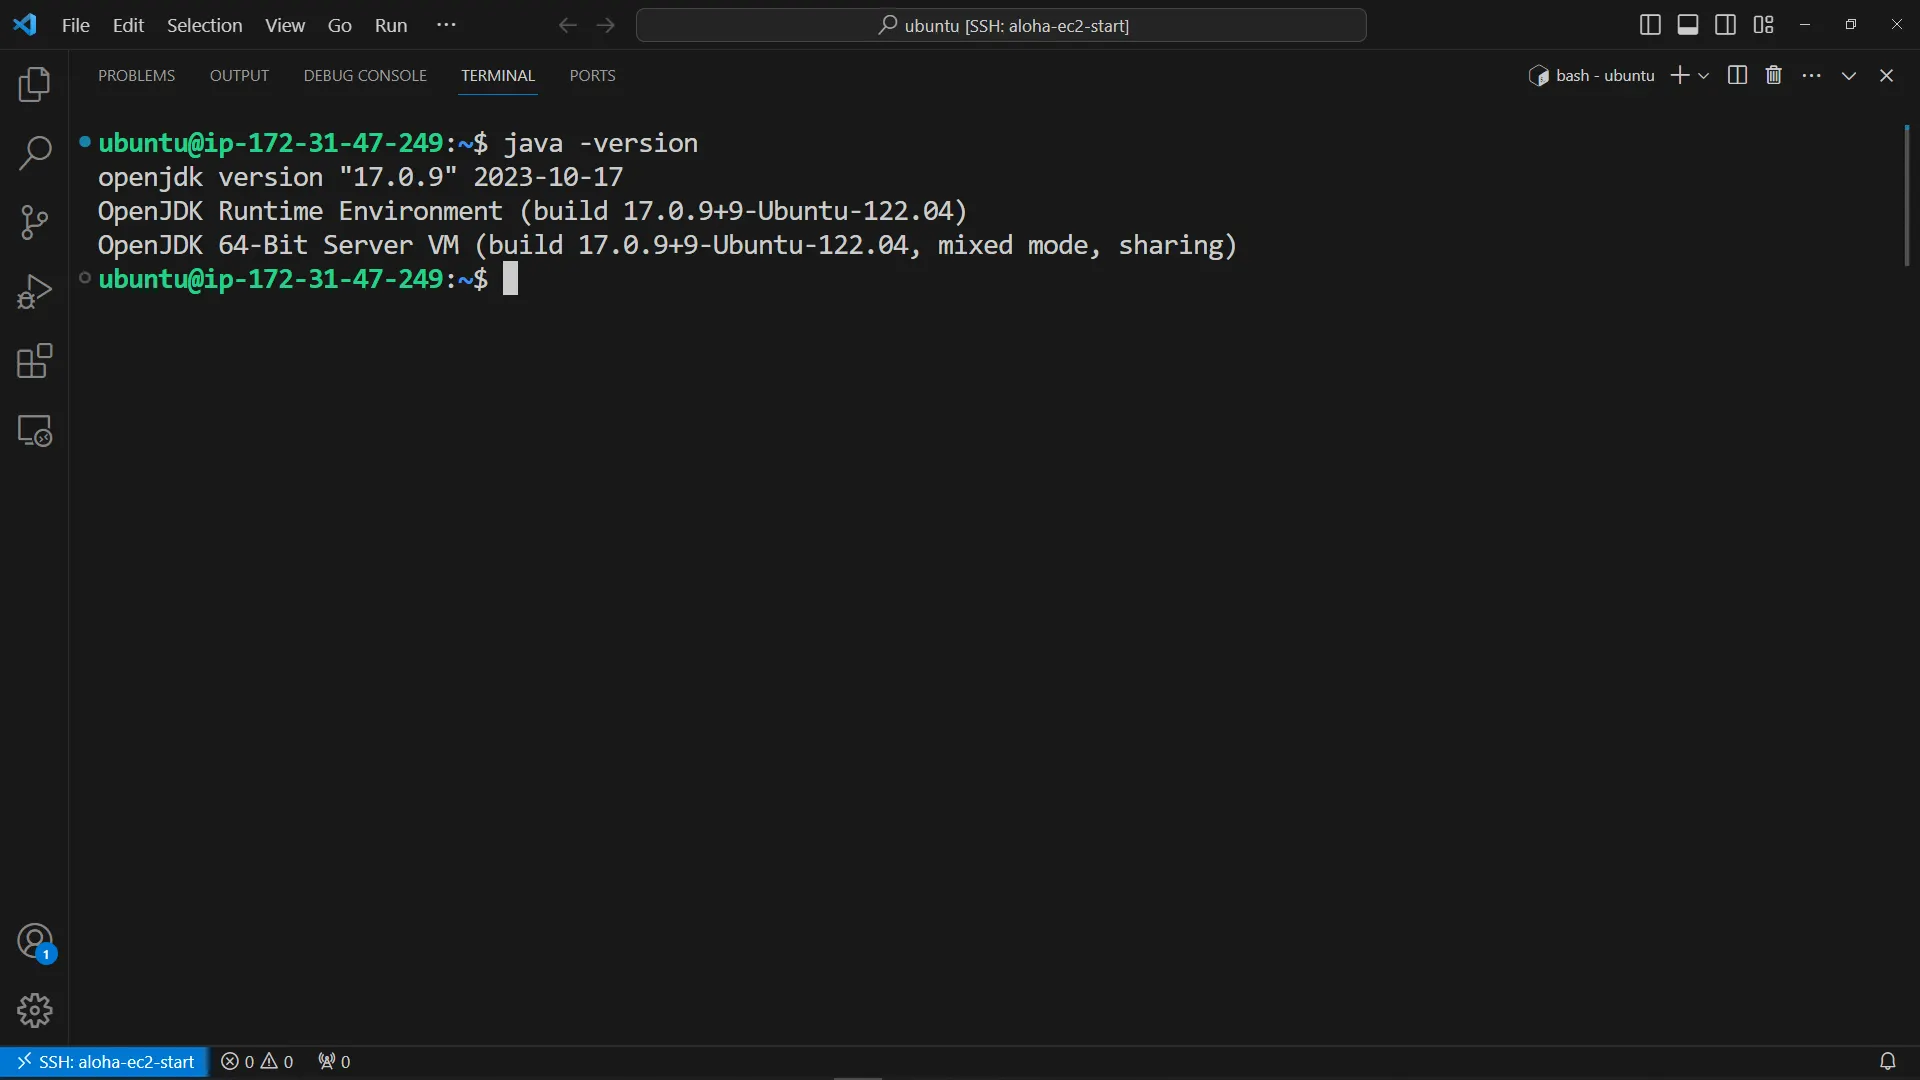Open the launch profile dropdown arrow
Screen dimensions: 1920x1080
click(x=1704, y=76)
